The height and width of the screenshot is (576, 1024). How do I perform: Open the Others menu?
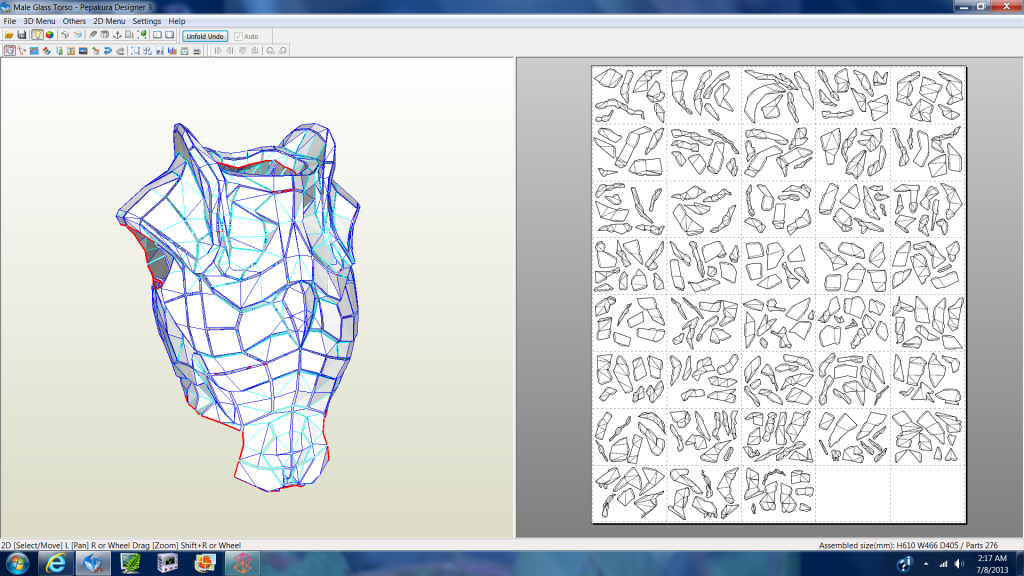[74, 21]
